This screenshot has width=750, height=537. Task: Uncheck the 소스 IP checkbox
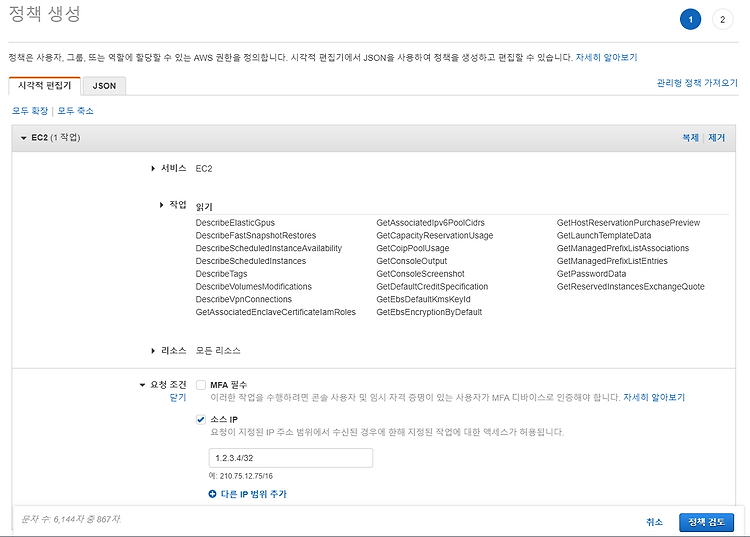point(201,419)
